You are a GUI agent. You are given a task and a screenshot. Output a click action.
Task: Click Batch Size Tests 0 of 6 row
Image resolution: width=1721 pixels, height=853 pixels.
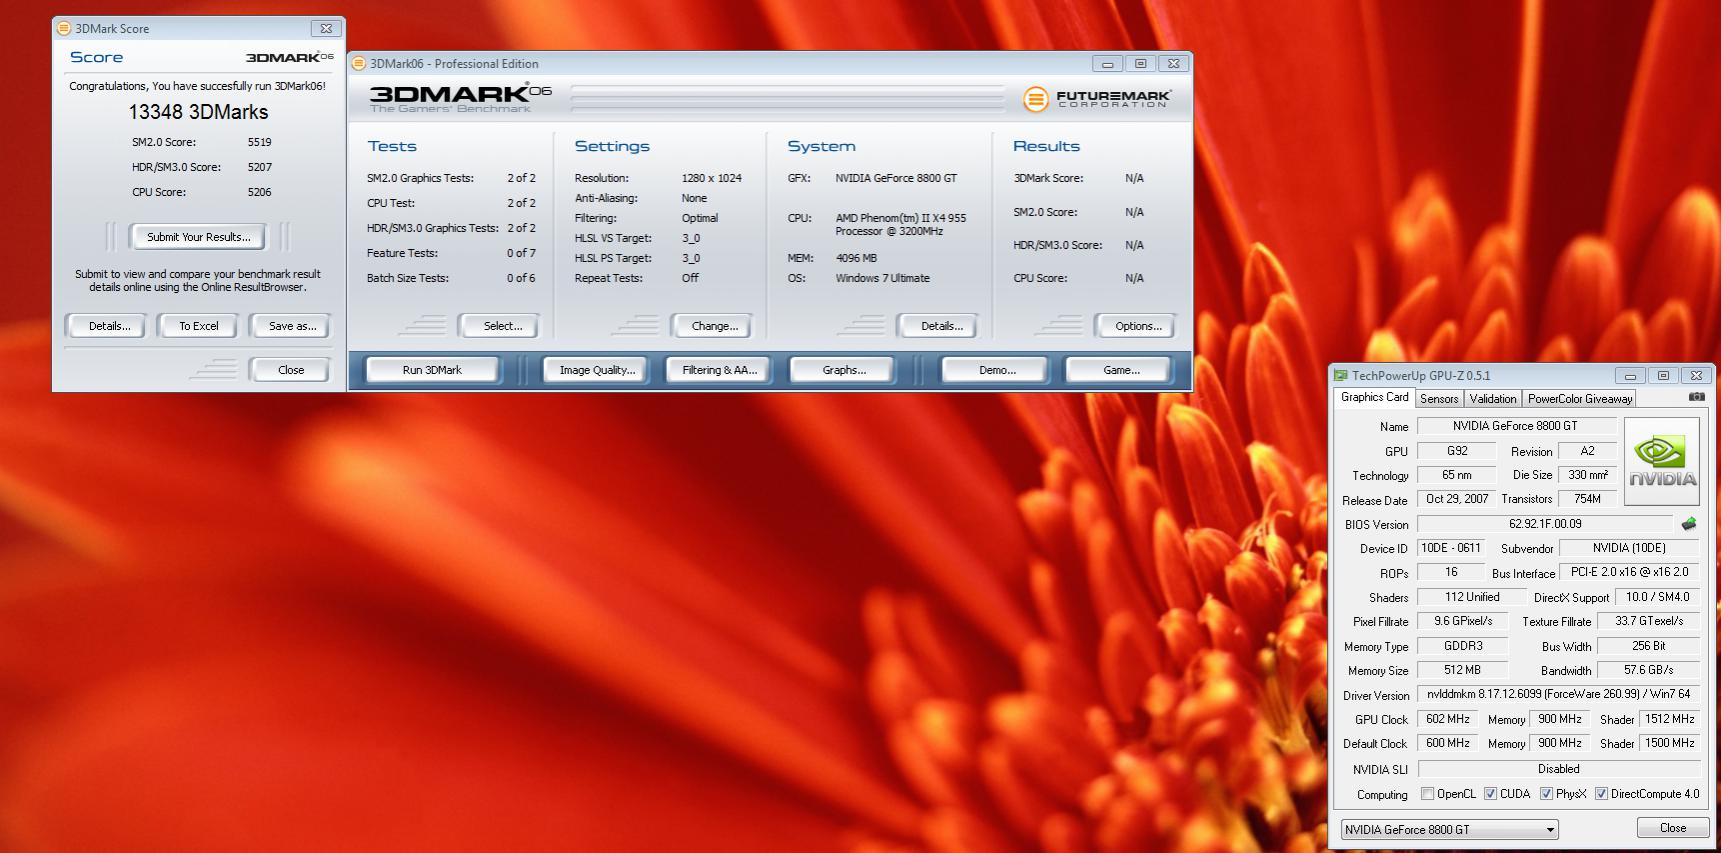click(451, 278)
